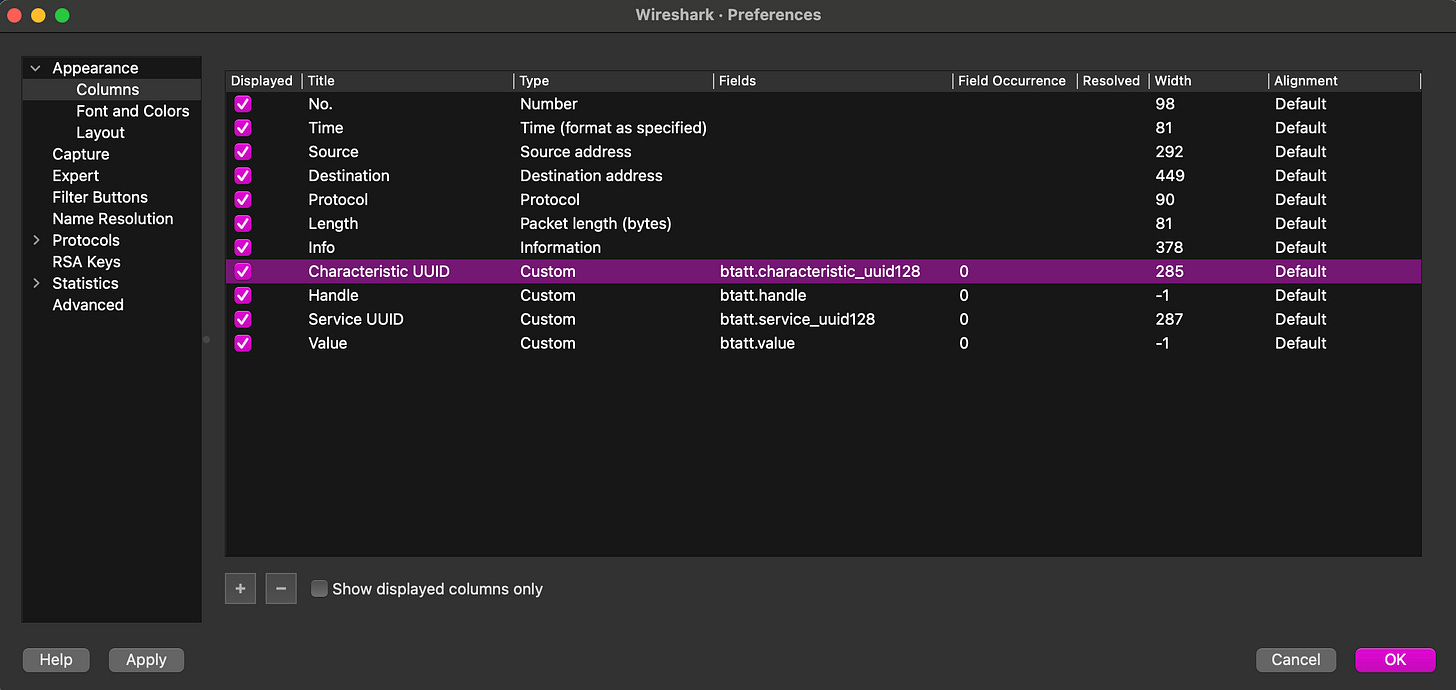Uncheck Displayed box for No. column

point(242,104)
